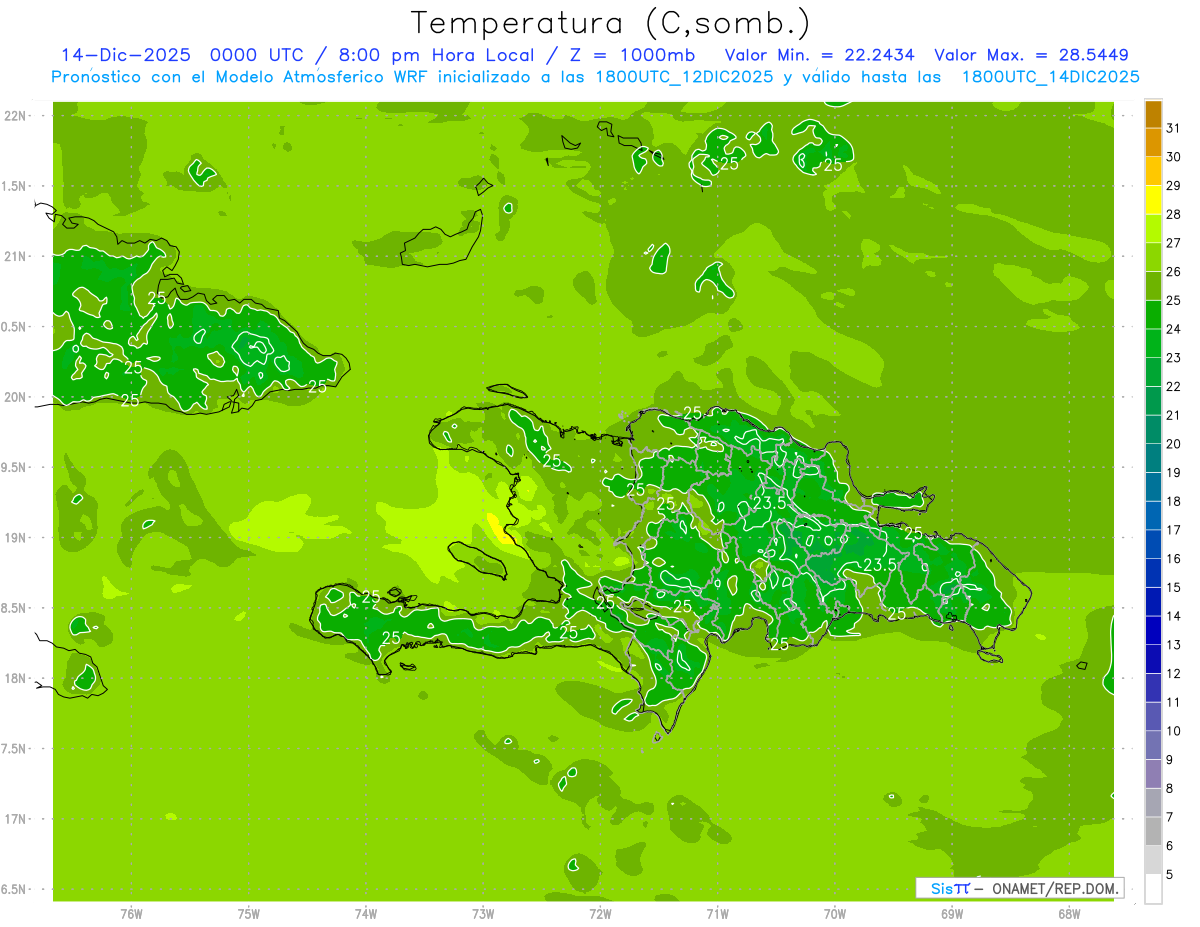Select the '14-Dic-2025' date text
This screenshot has height=927, width=1200.
click(125, 55)
